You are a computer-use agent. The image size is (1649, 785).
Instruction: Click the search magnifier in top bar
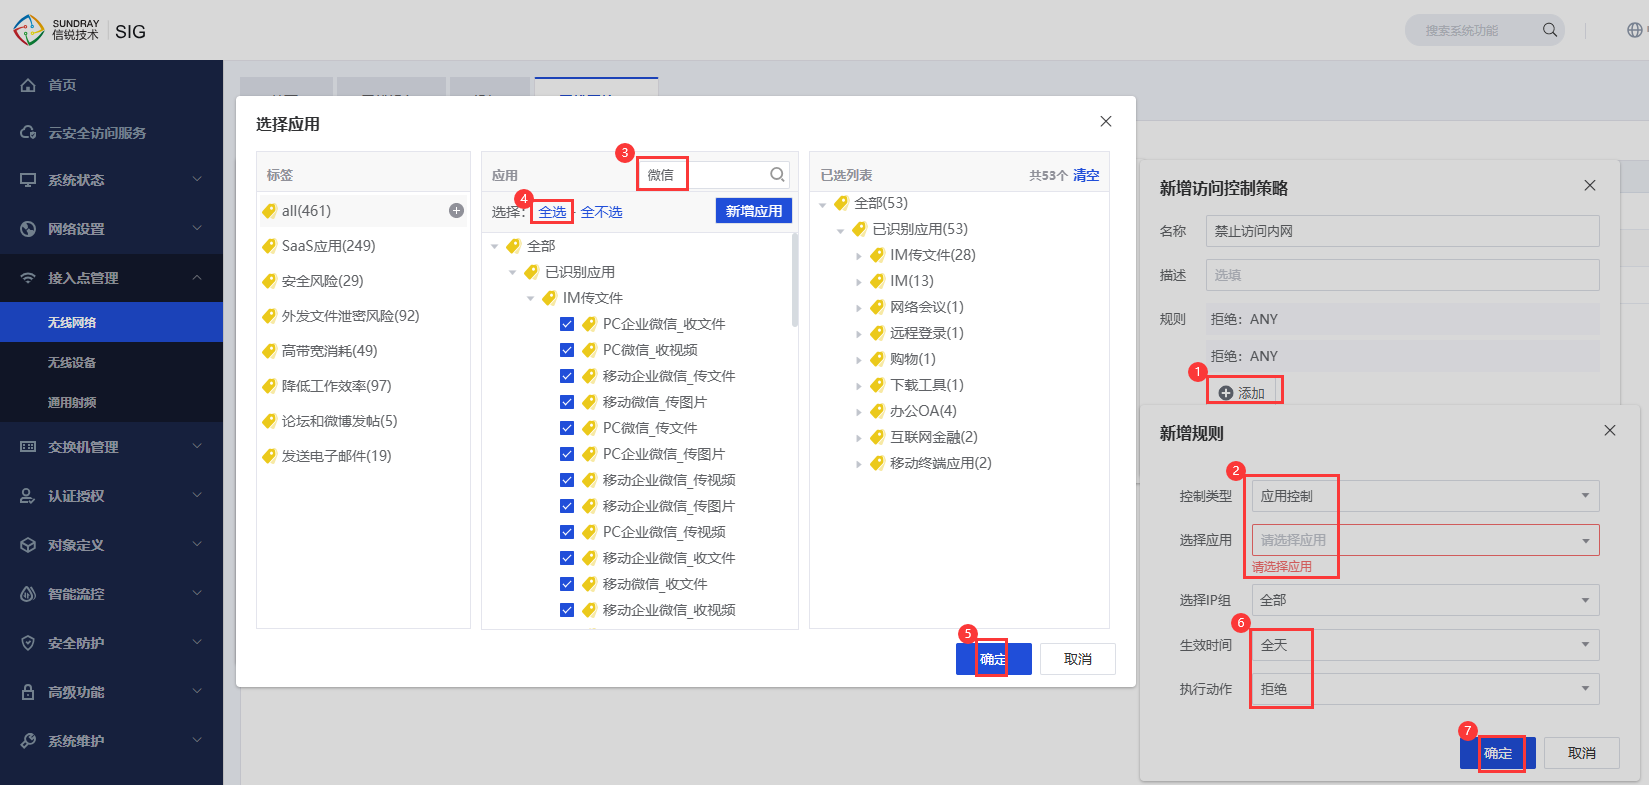1550,30
